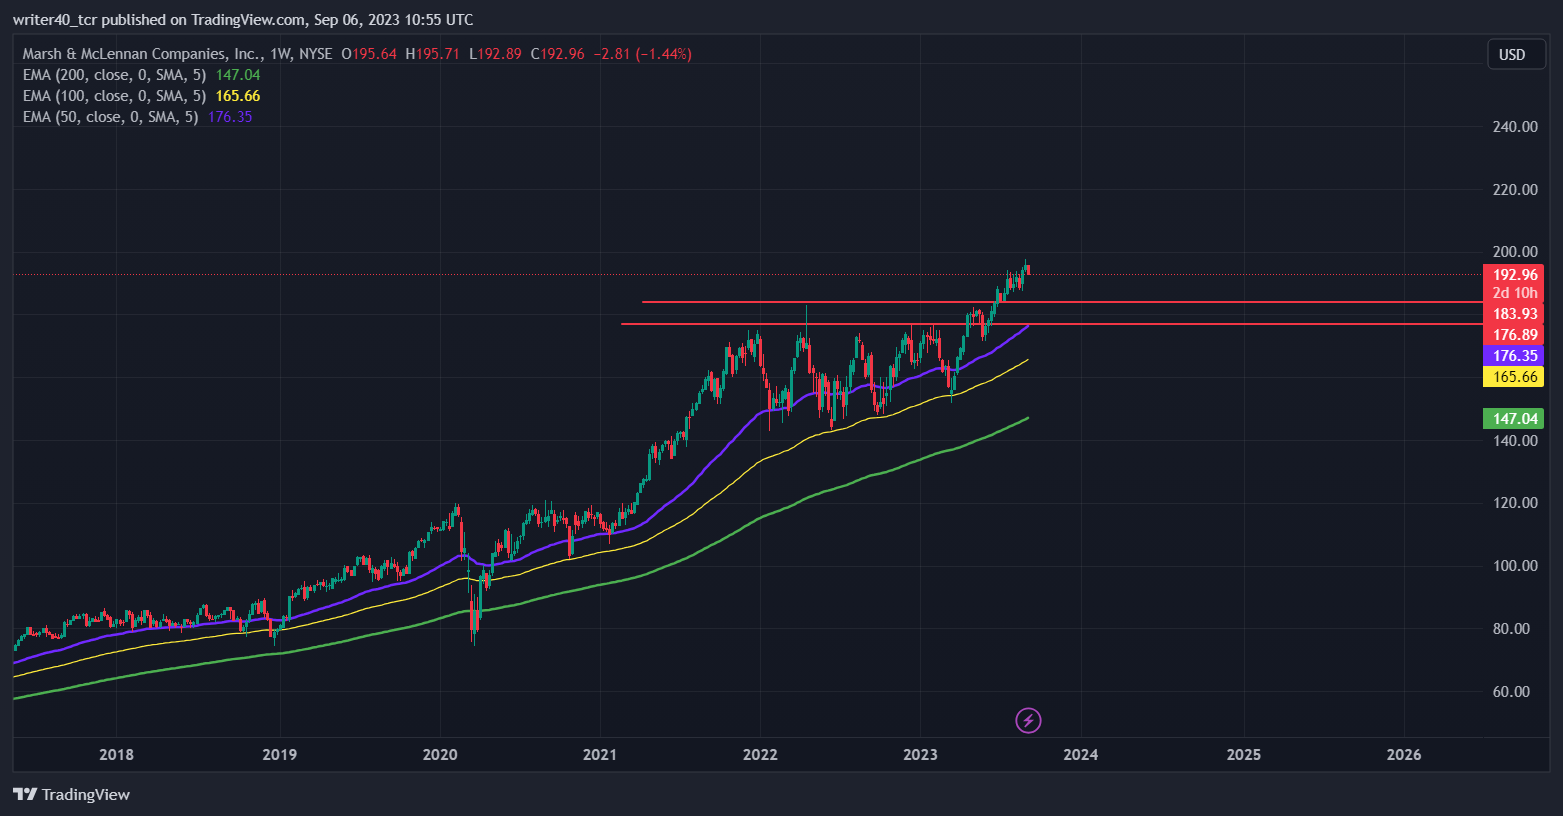This screenshot has height=816, width=1563.
Task: Click the 2021 label on time axis
Action: click(600, 754)
